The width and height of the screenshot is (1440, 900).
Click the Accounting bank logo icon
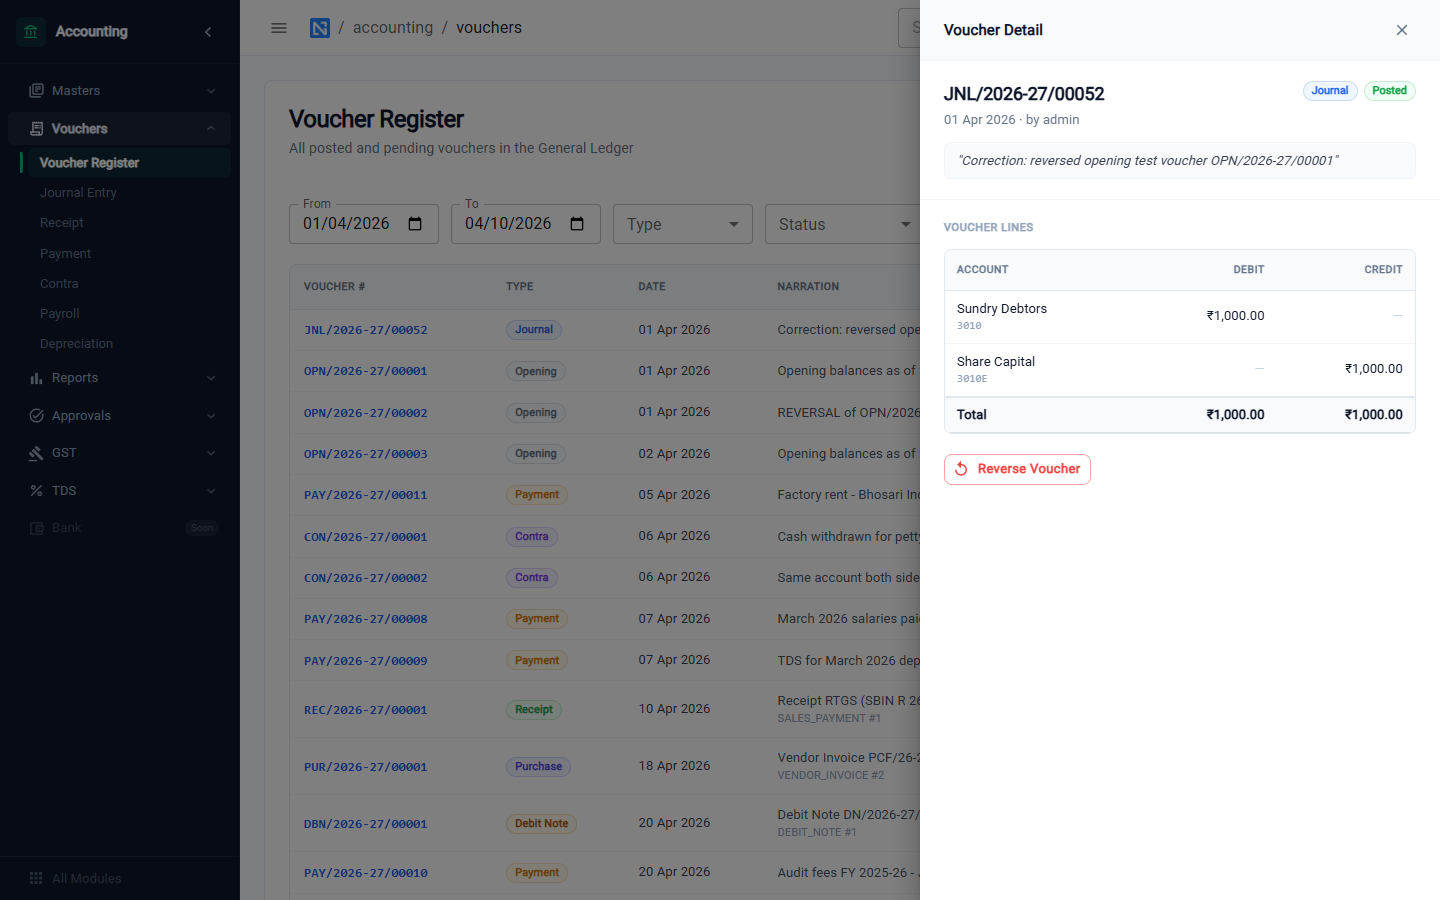click(31, 32)
